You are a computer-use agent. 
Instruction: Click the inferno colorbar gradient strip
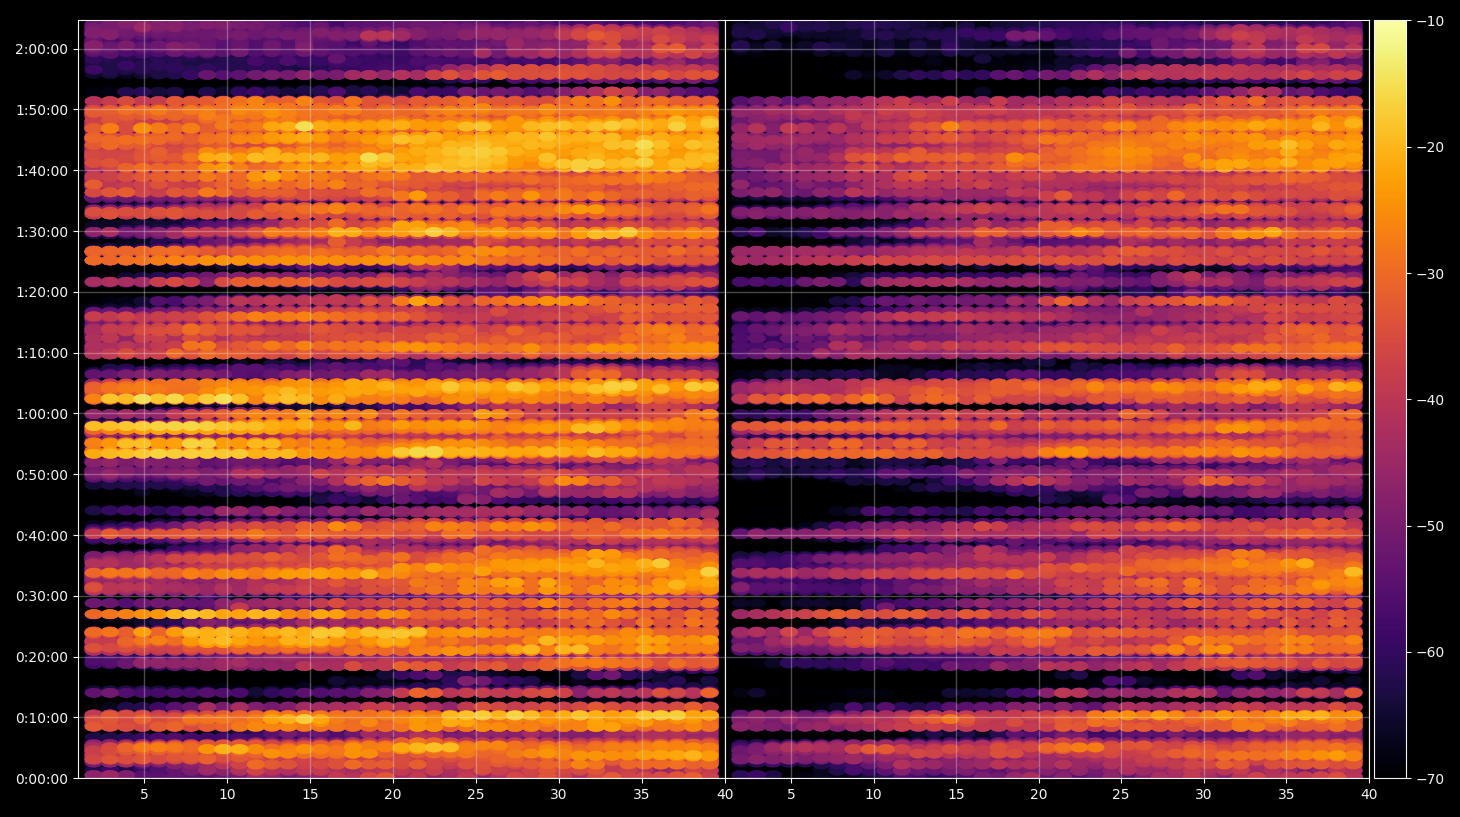pos(1390,399)
